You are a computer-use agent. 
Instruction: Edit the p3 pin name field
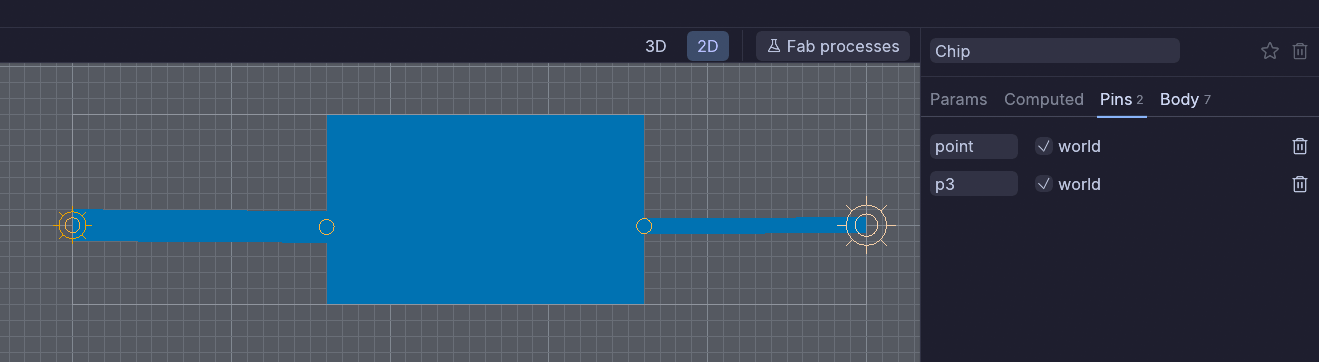pyautogui.click(x=974, y=184)
